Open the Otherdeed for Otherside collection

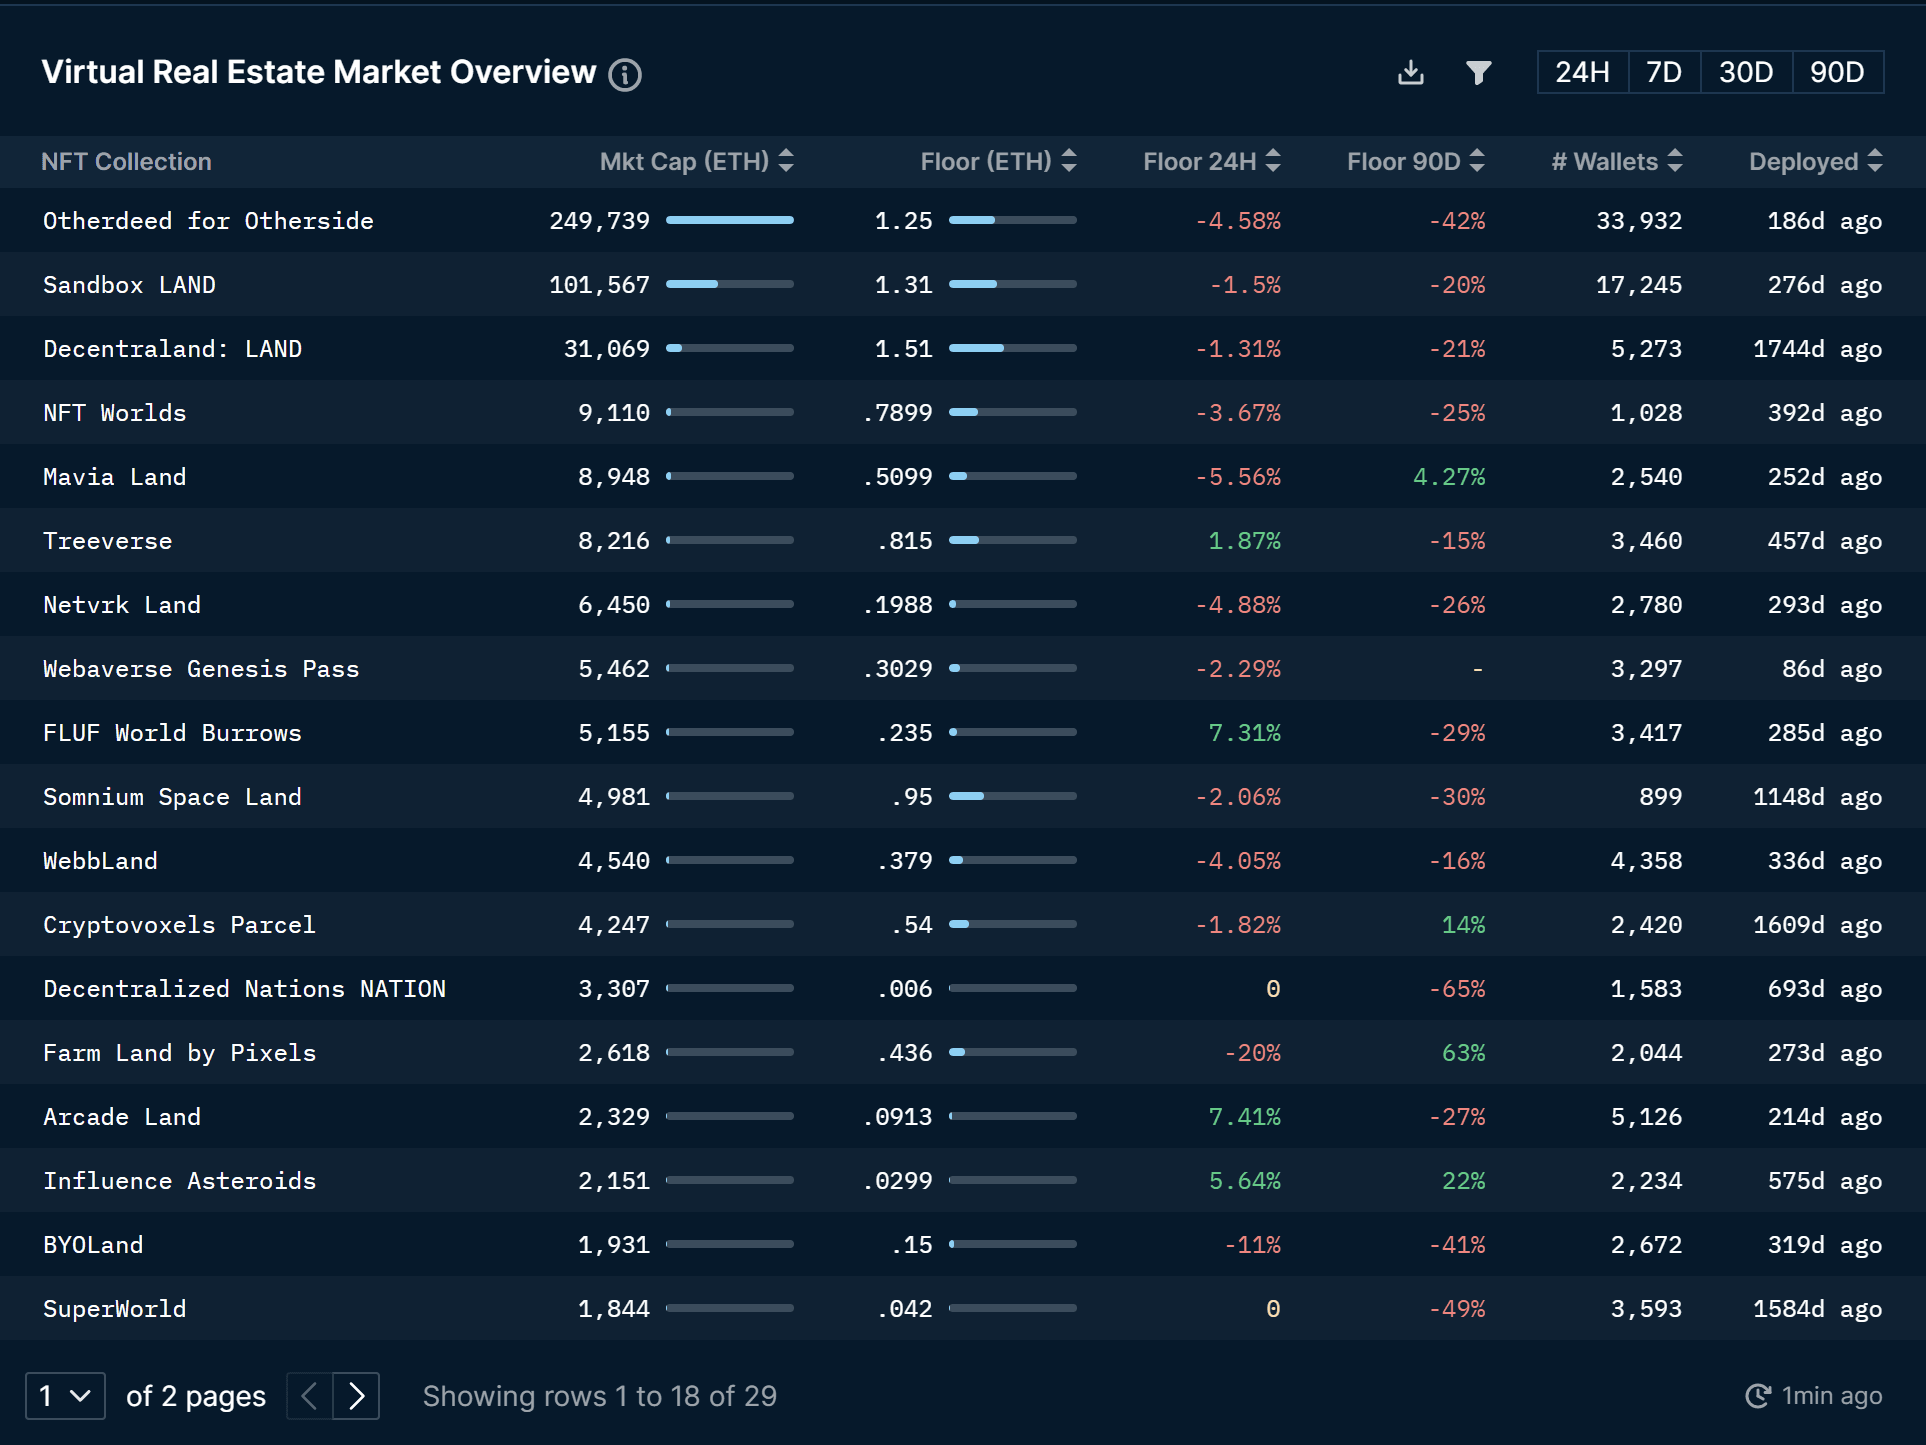pyautogui.click(x=208, y=221)
